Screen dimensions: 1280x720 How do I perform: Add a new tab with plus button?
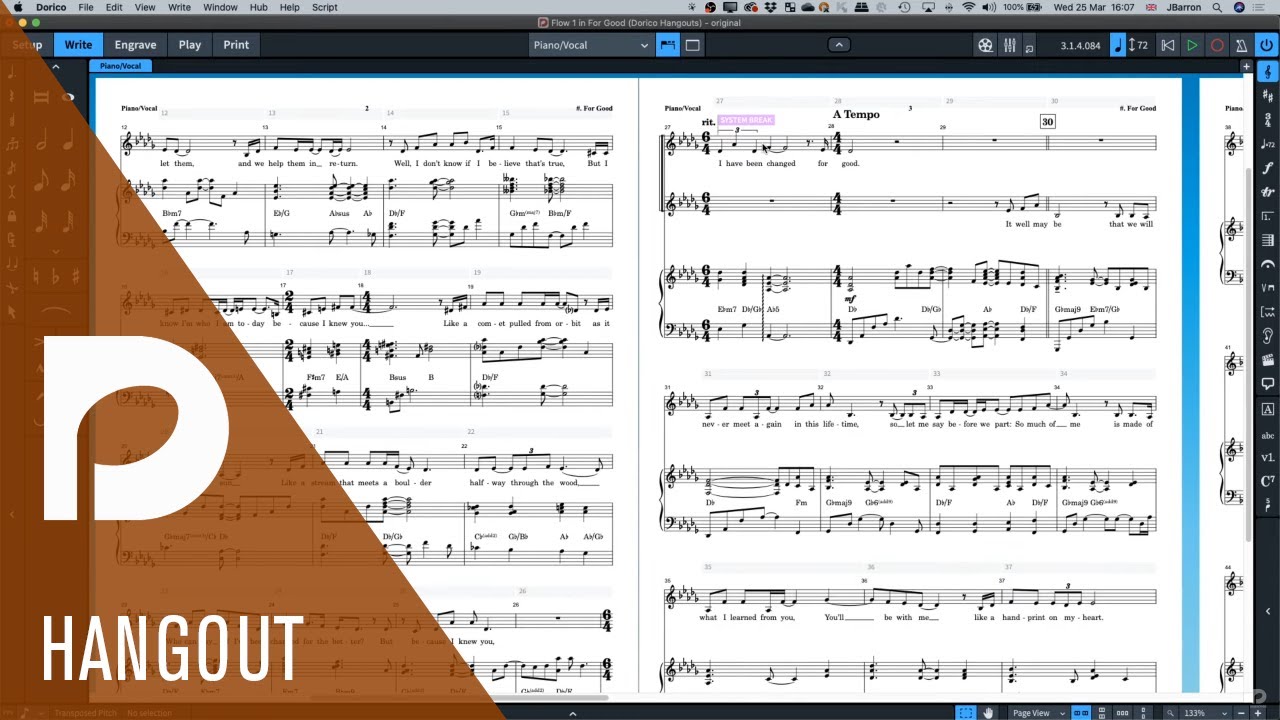(1246, 66)
